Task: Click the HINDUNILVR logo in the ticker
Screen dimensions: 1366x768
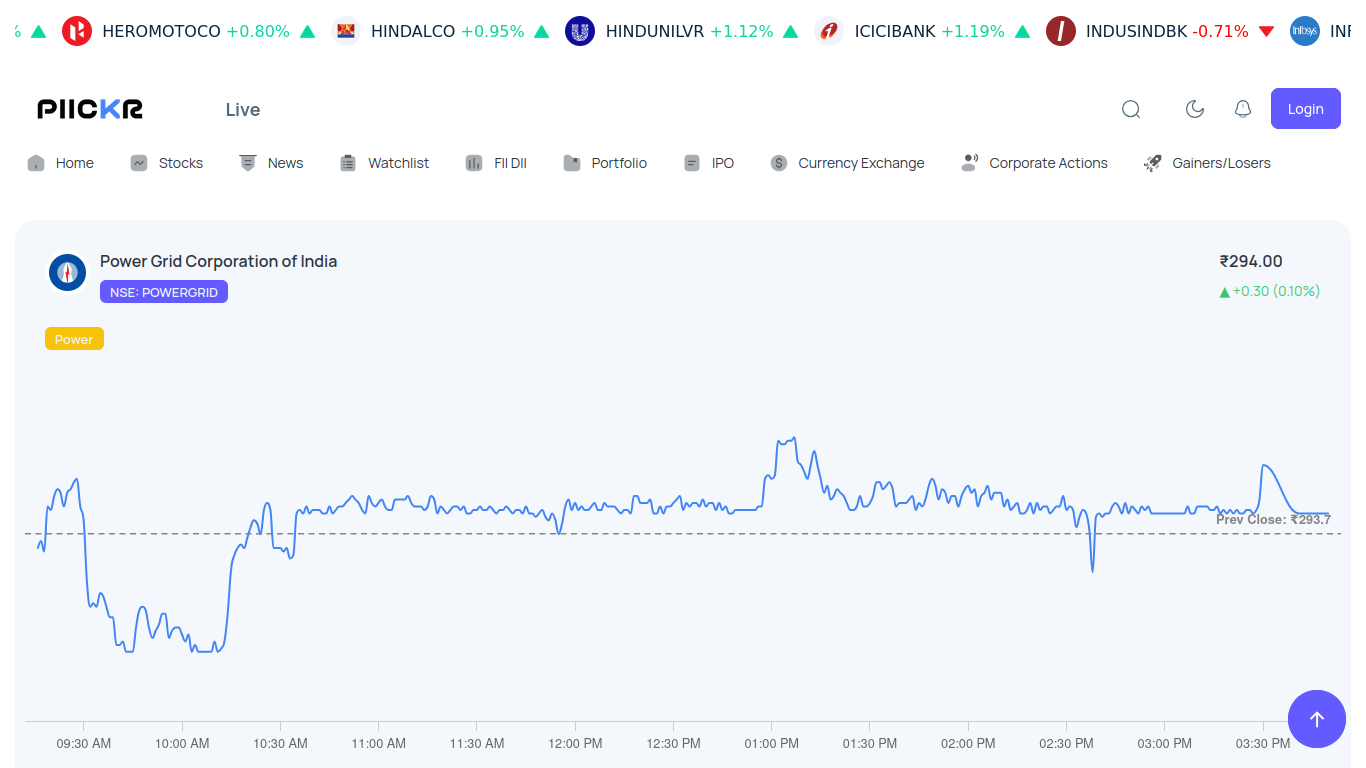Action: (580, 31)
